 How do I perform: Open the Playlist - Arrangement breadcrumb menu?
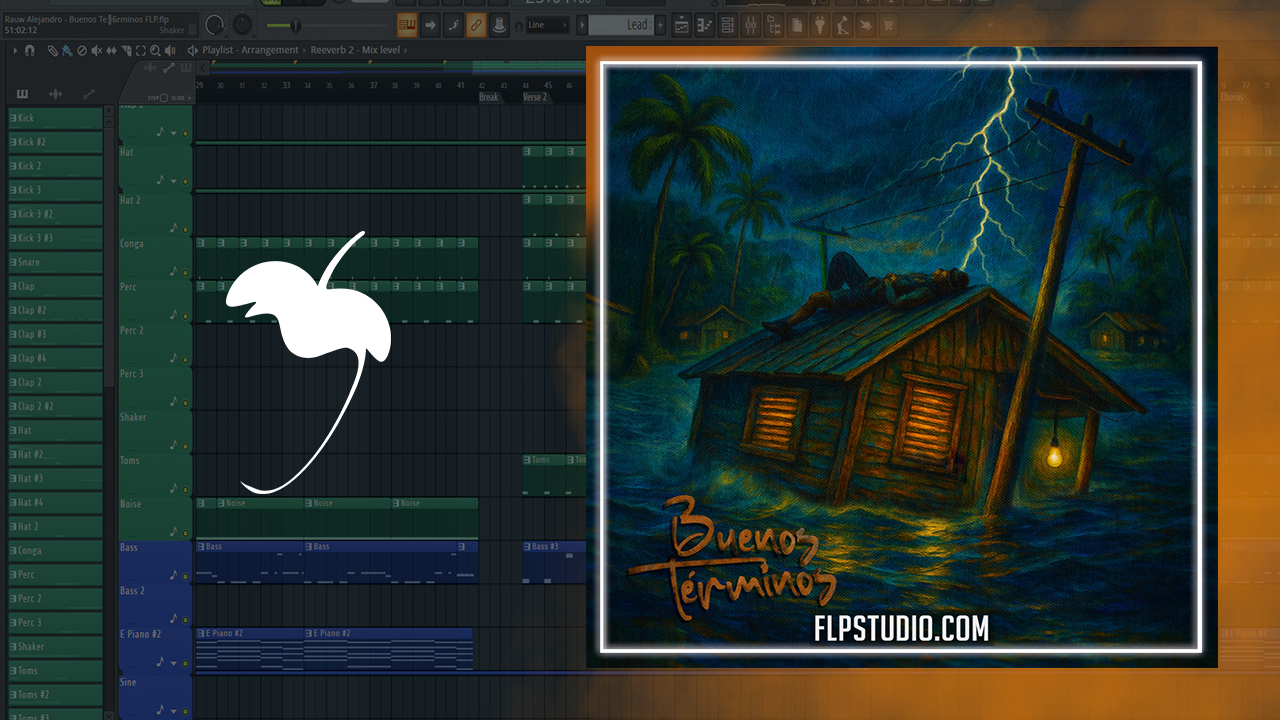[x=250, y=50]
